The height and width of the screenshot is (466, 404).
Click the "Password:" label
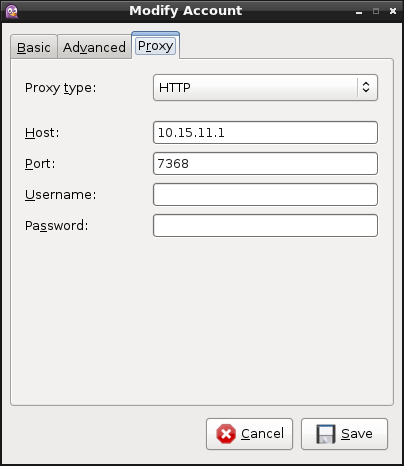(57, 226)
